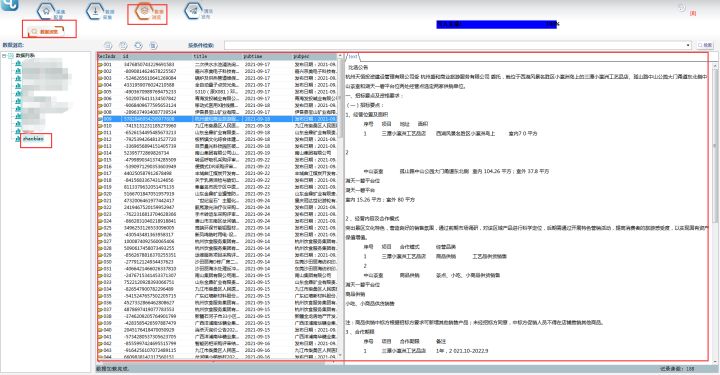Select row index 015 in the list
The width and height of the screenshot is (720, 375).
pyautogui.click(x=108, y=160)
